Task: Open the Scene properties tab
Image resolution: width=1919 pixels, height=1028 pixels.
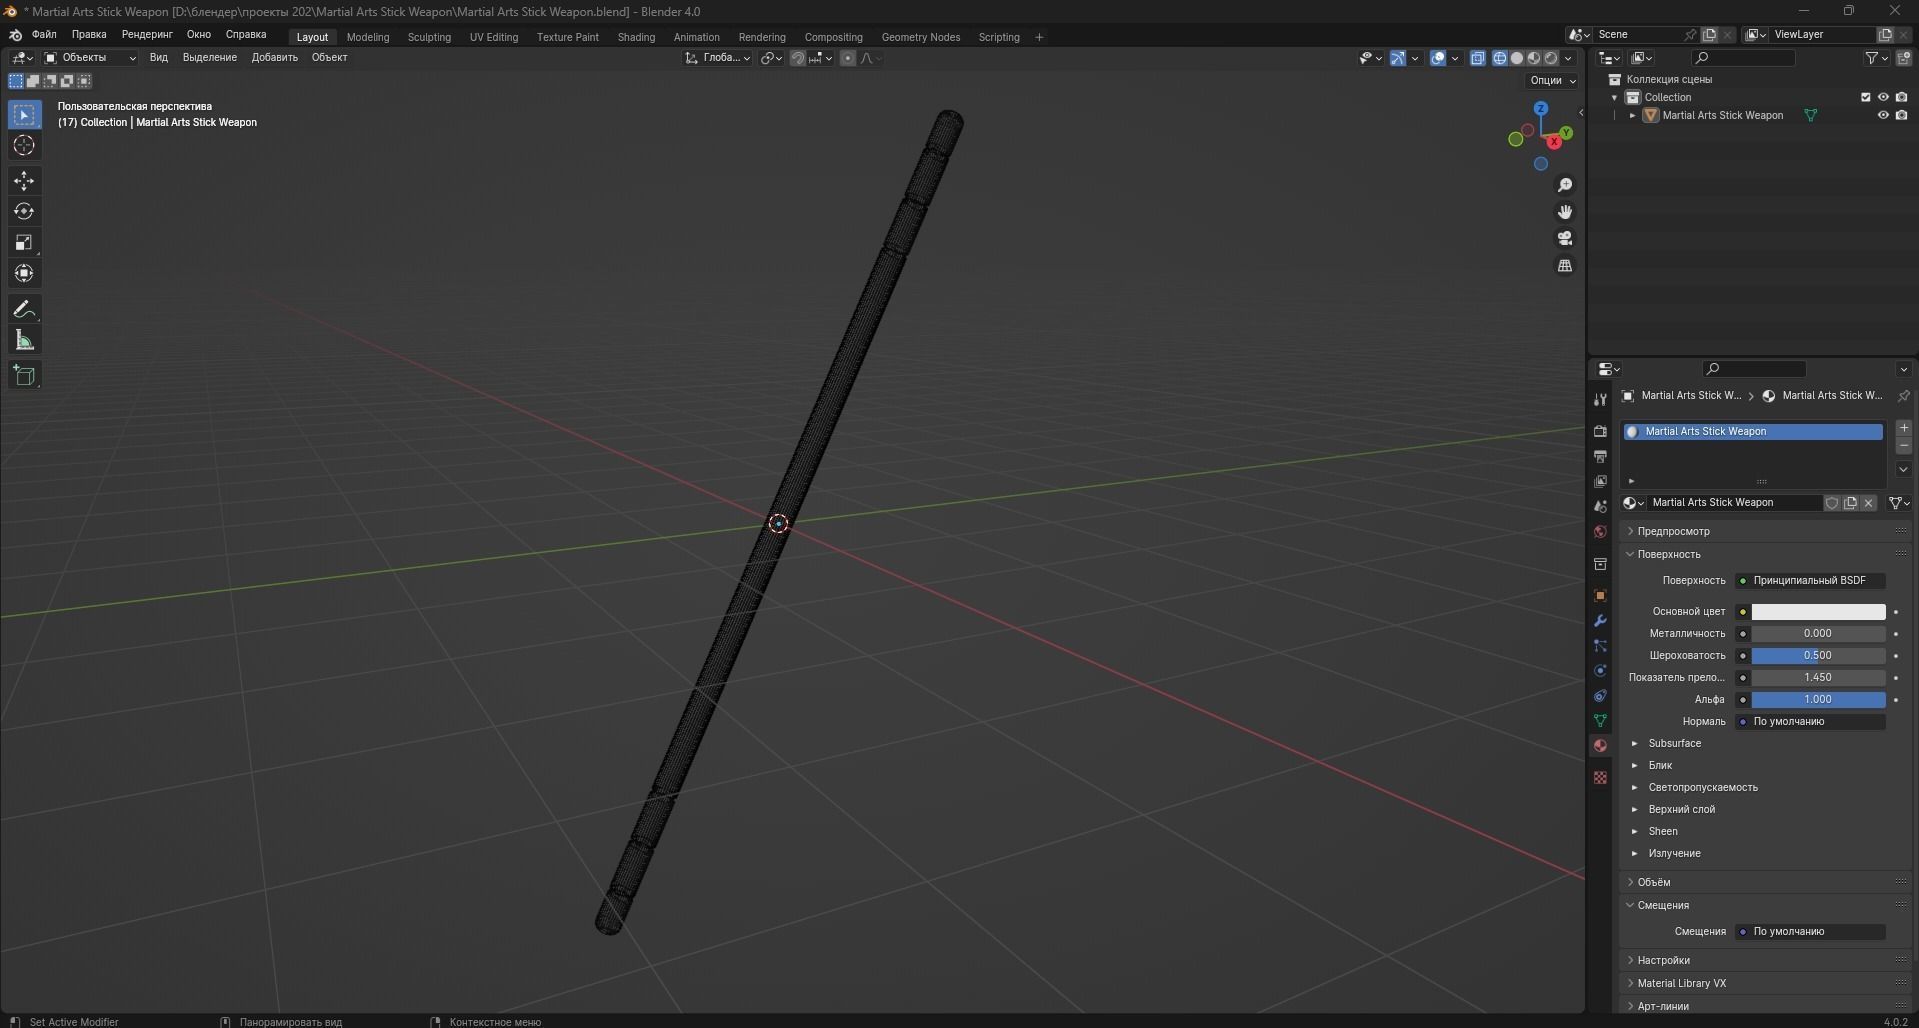Action: click(x=1600, y=507)
